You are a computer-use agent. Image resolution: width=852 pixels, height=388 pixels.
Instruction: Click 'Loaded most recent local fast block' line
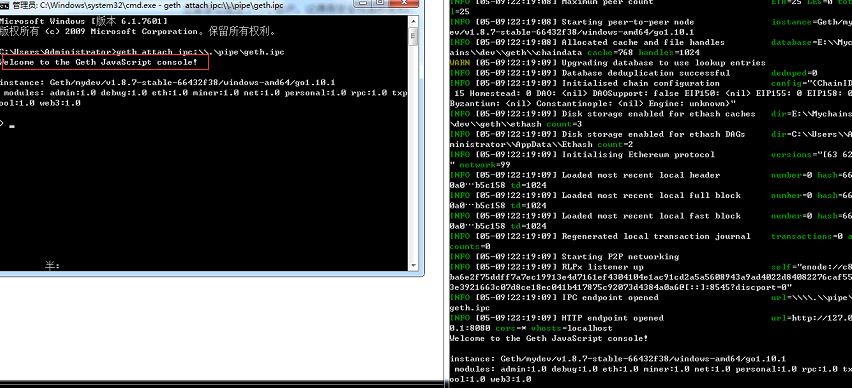[x=651, y=216]
